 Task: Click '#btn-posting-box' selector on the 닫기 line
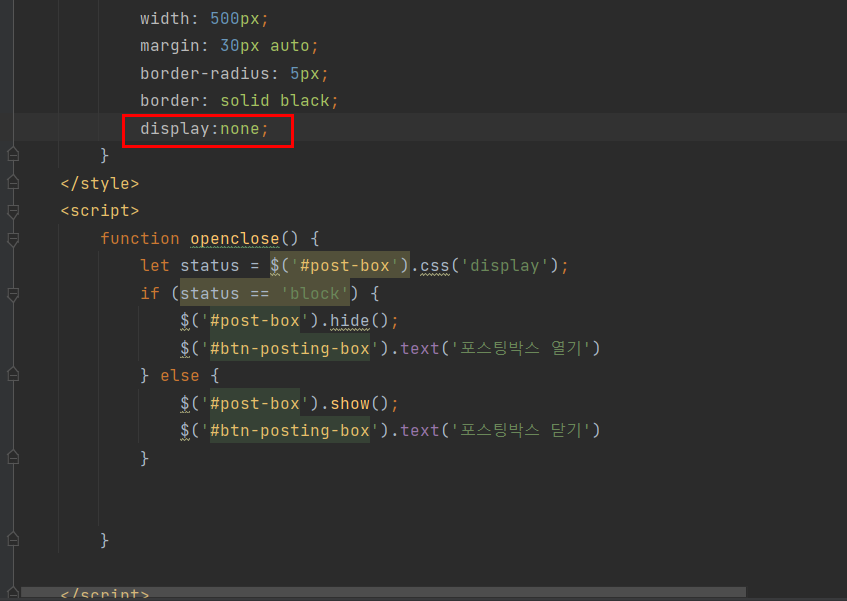pos(290,430)
